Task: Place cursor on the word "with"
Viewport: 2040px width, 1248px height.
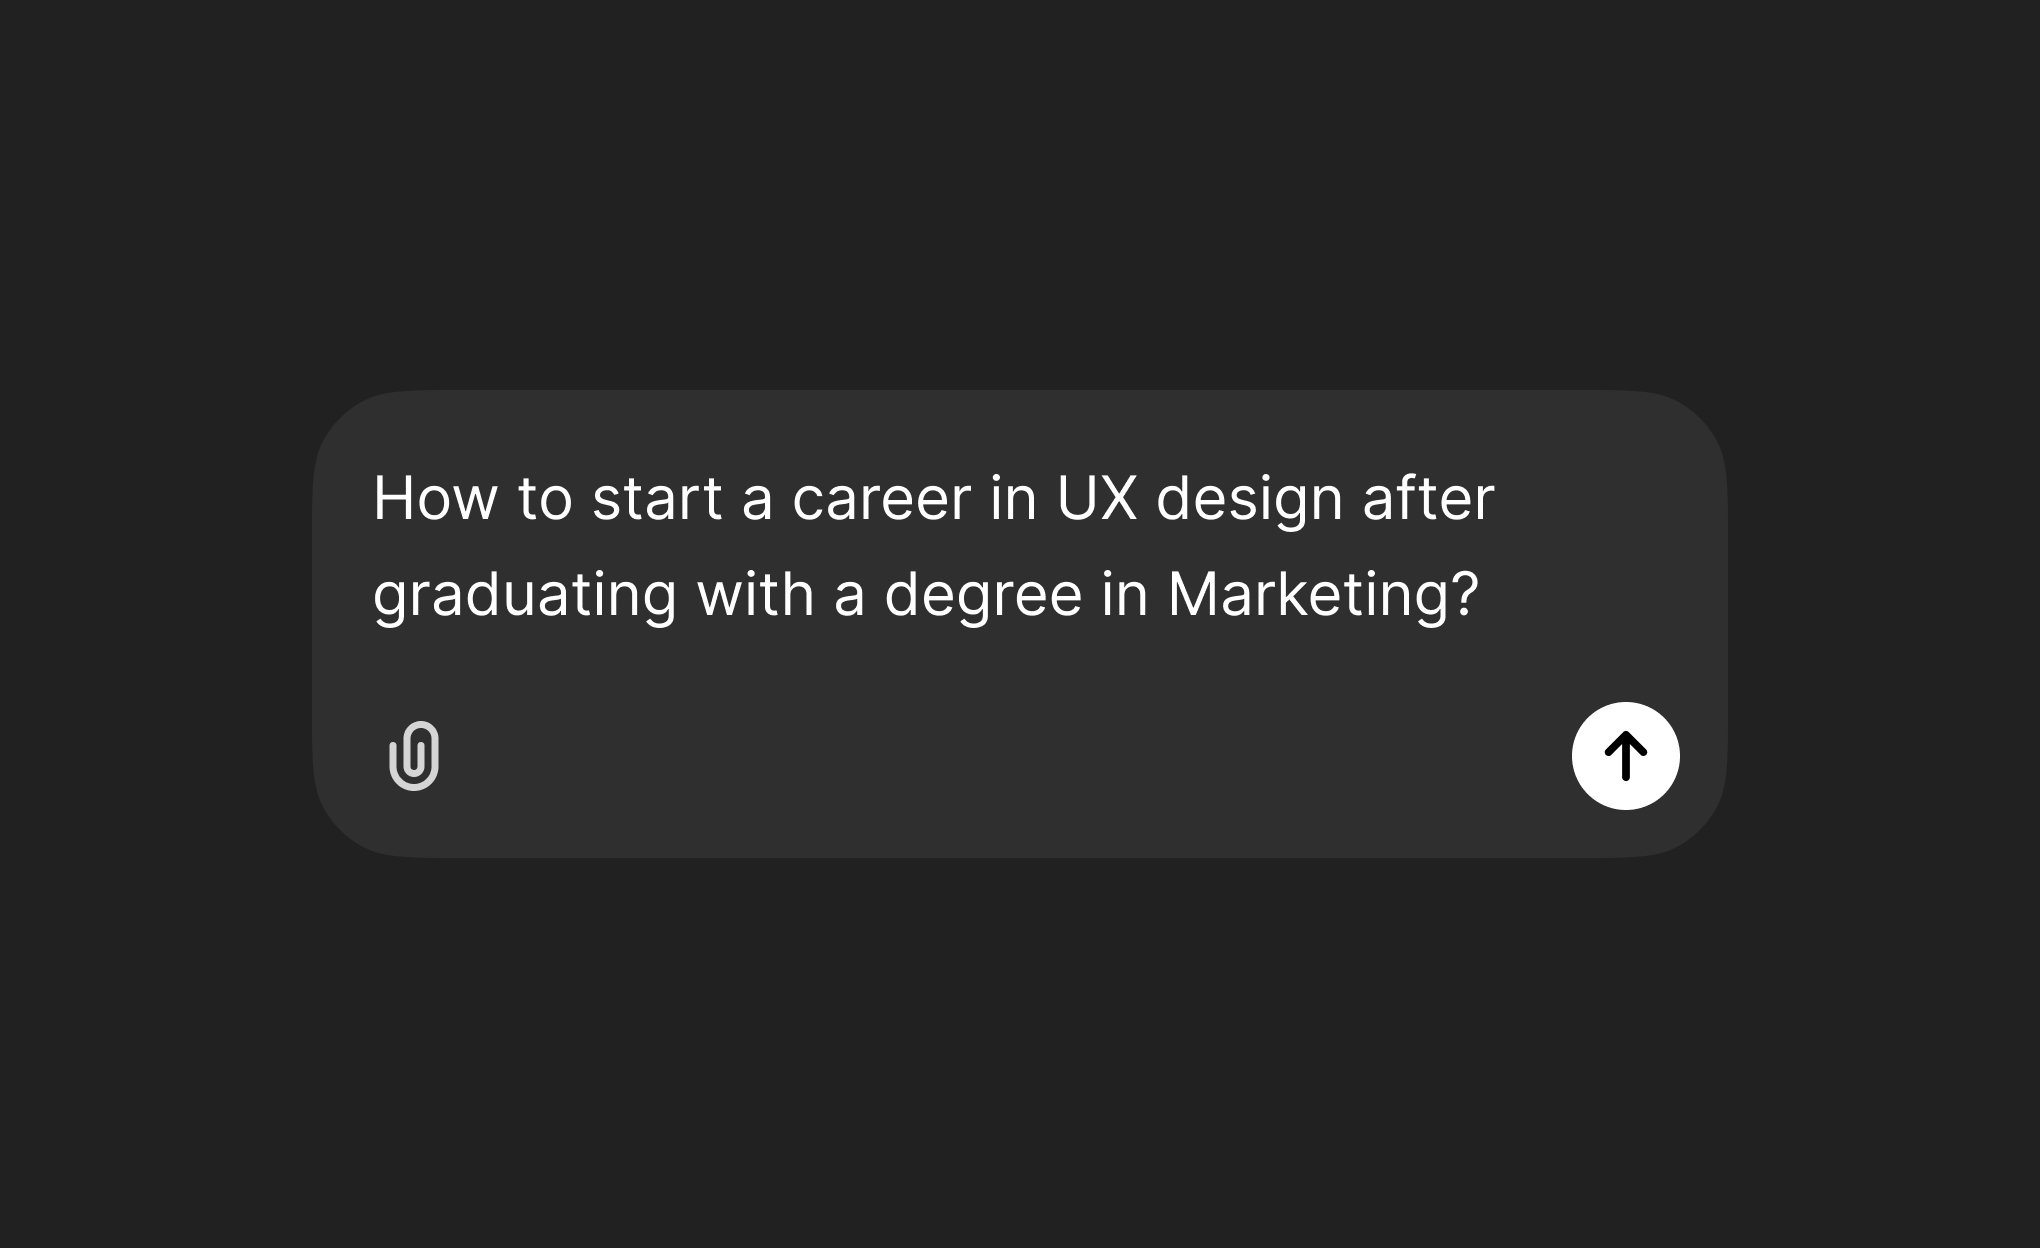Action: (x=755, y=594)
